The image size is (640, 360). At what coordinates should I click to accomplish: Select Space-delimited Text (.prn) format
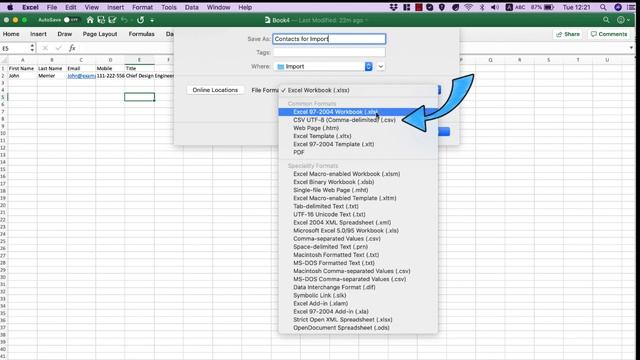click(358, 247)
